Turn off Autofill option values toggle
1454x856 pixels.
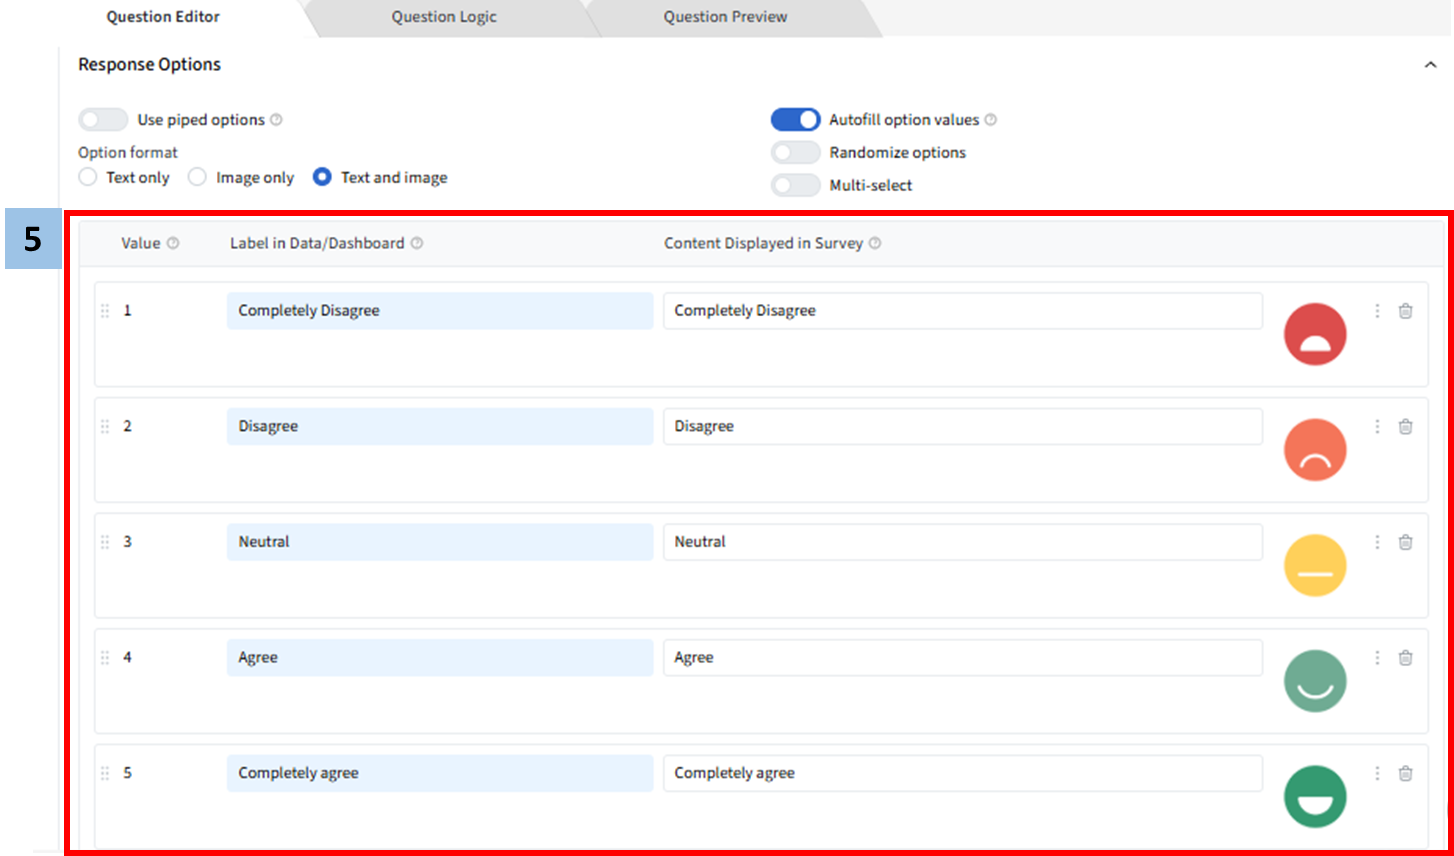pos(795,120)
